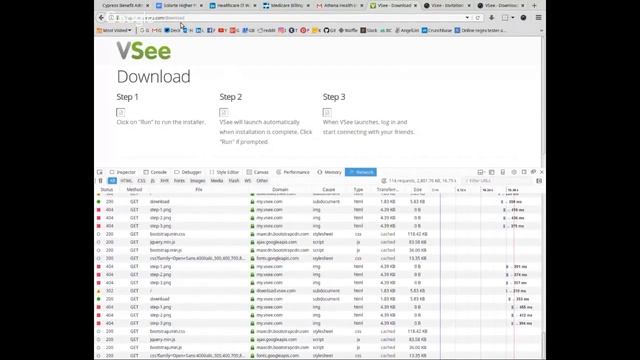The height and width of the screenshot is (360, 640).
Task: Open the URL bar history dropdown arrow
Action: [467, 18]
